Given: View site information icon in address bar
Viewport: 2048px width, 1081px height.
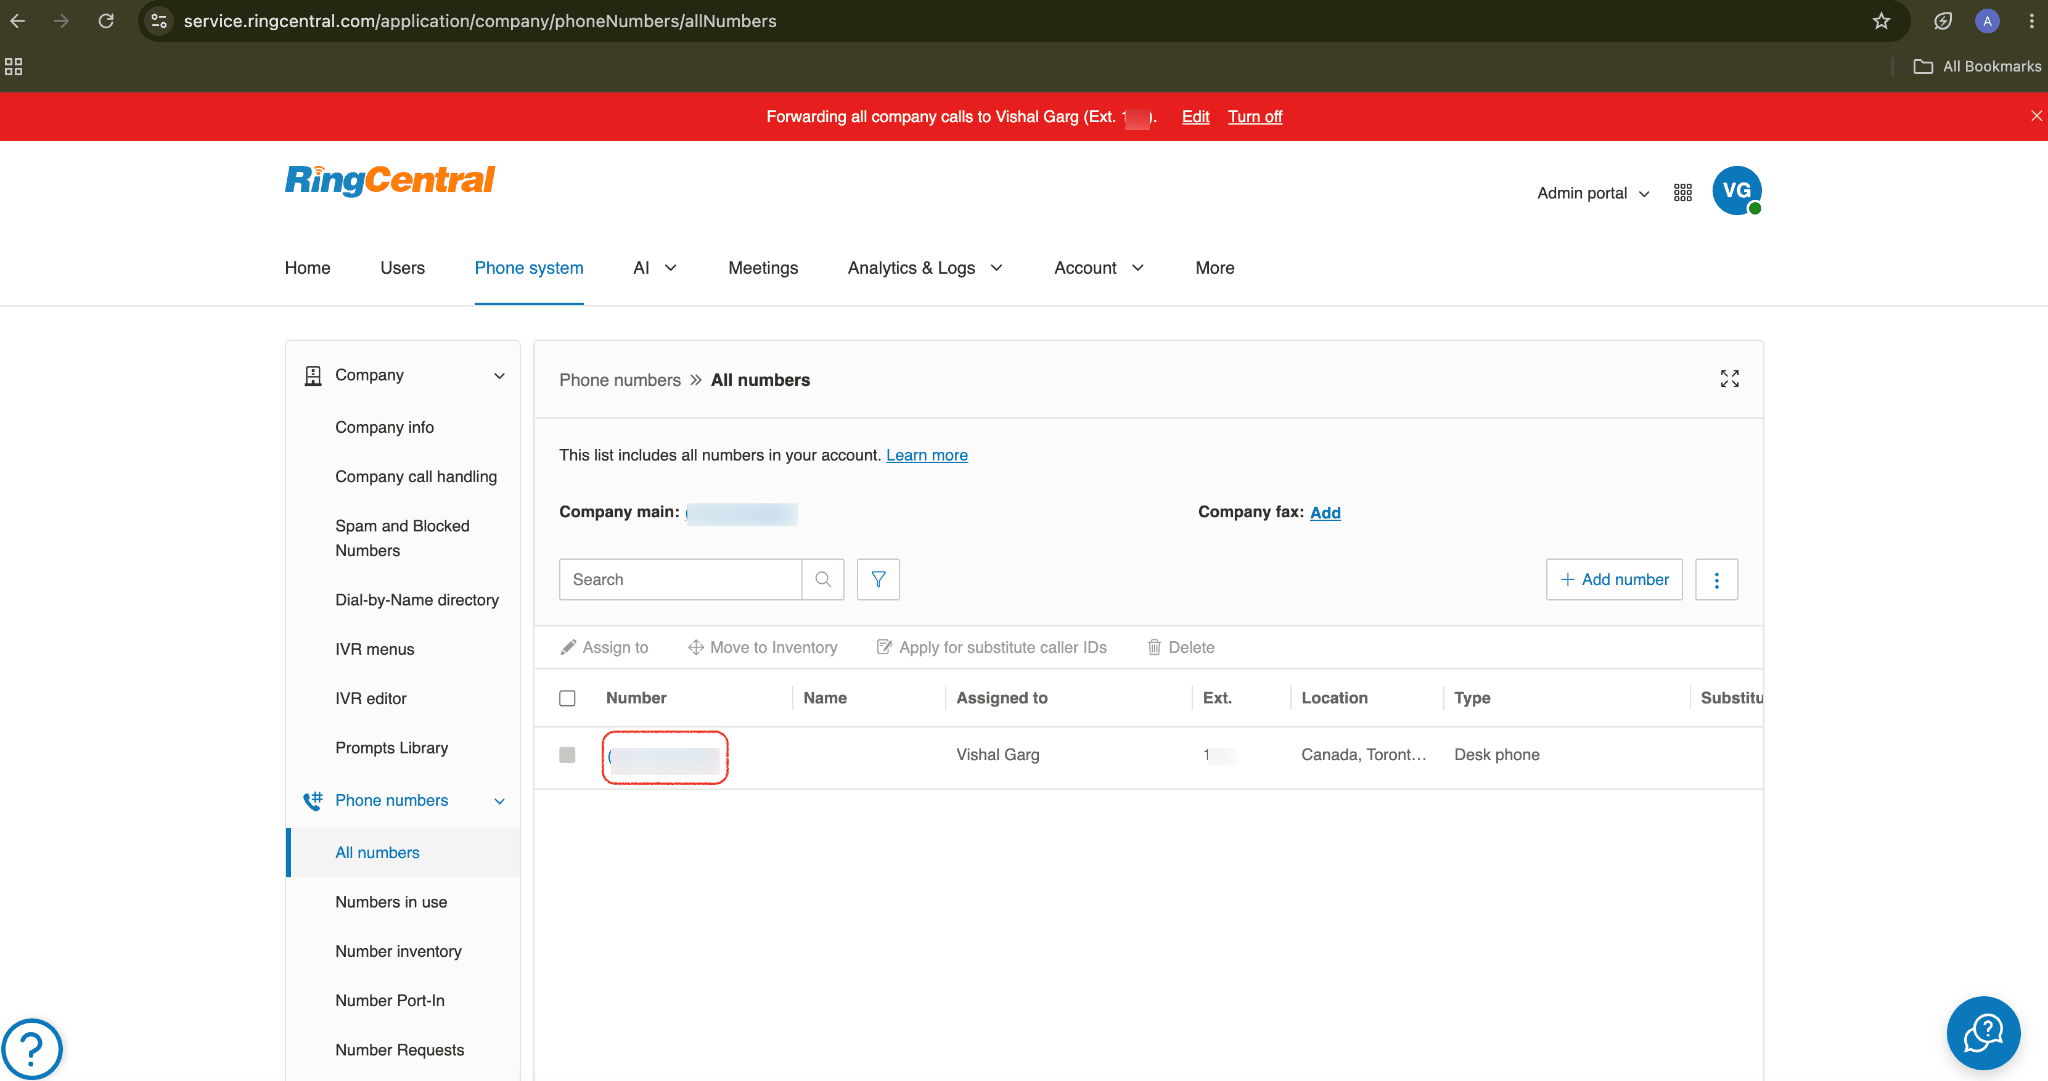Looking at the screenshot, I should 159,21.
